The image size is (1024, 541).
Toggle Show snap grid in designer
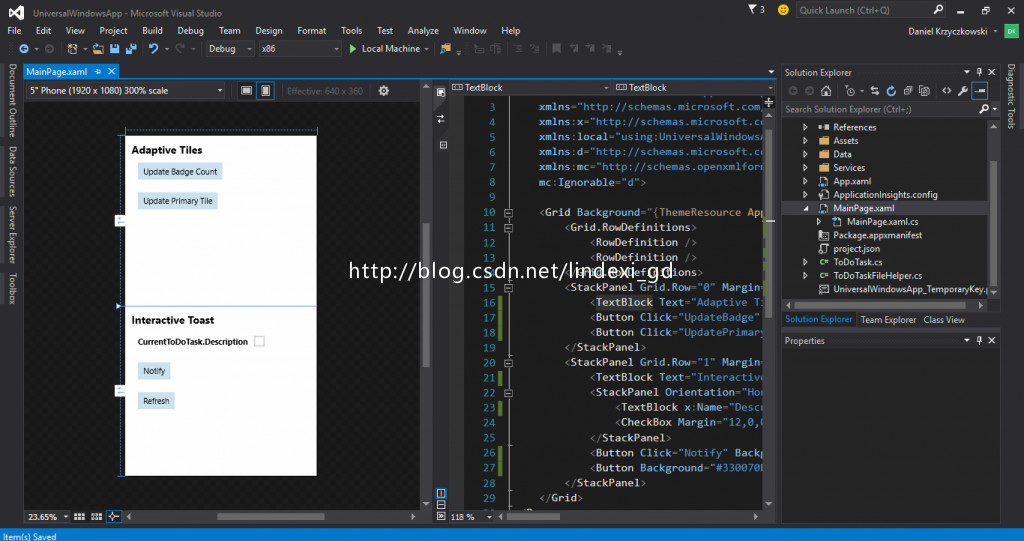pyautogui.click(x=80, y=517)
